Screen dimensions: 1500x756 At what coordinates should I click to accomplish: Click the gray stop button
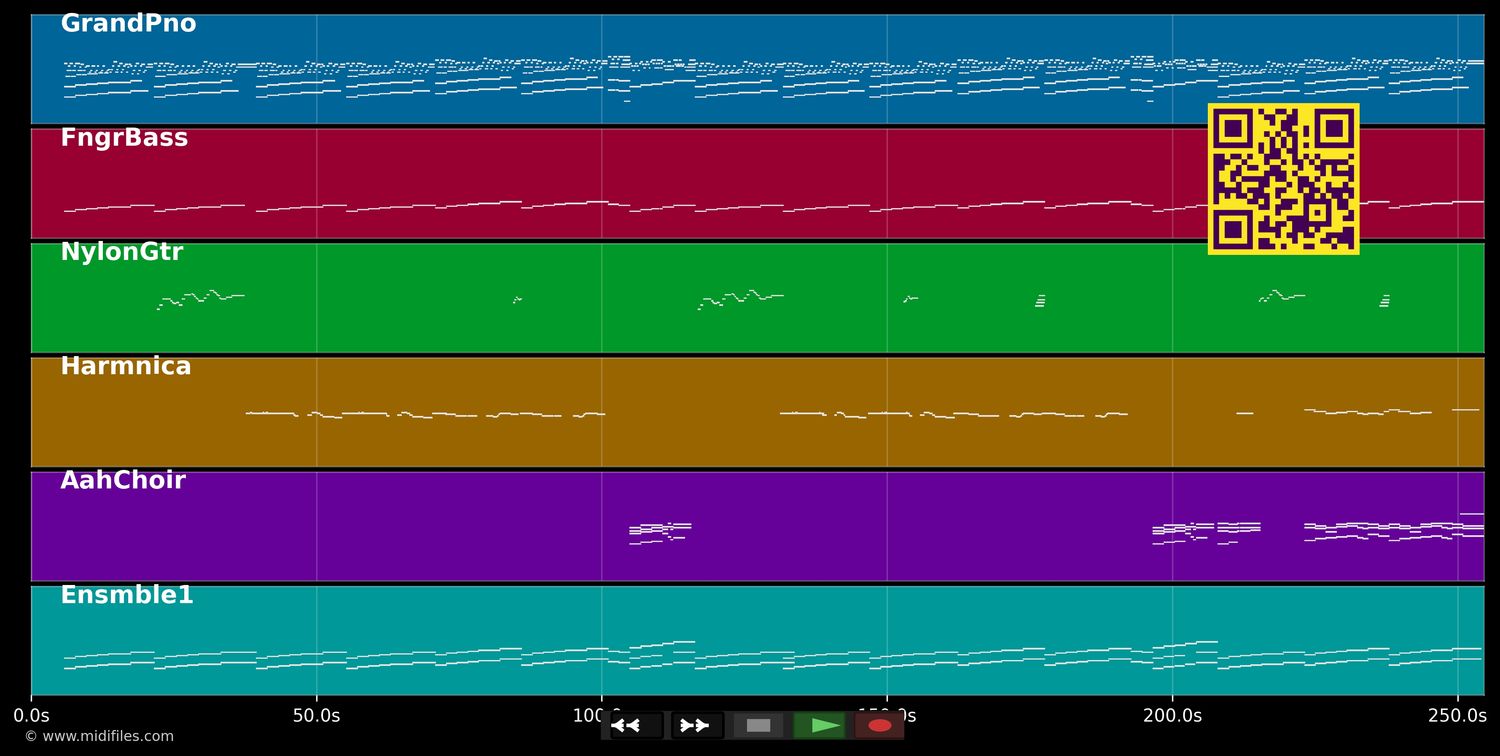758,725
